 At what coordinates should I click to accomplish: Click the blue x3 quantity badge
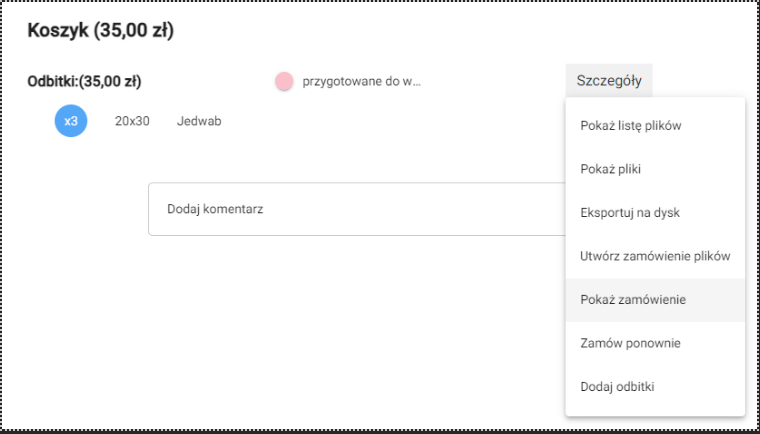tap(71, 121)
